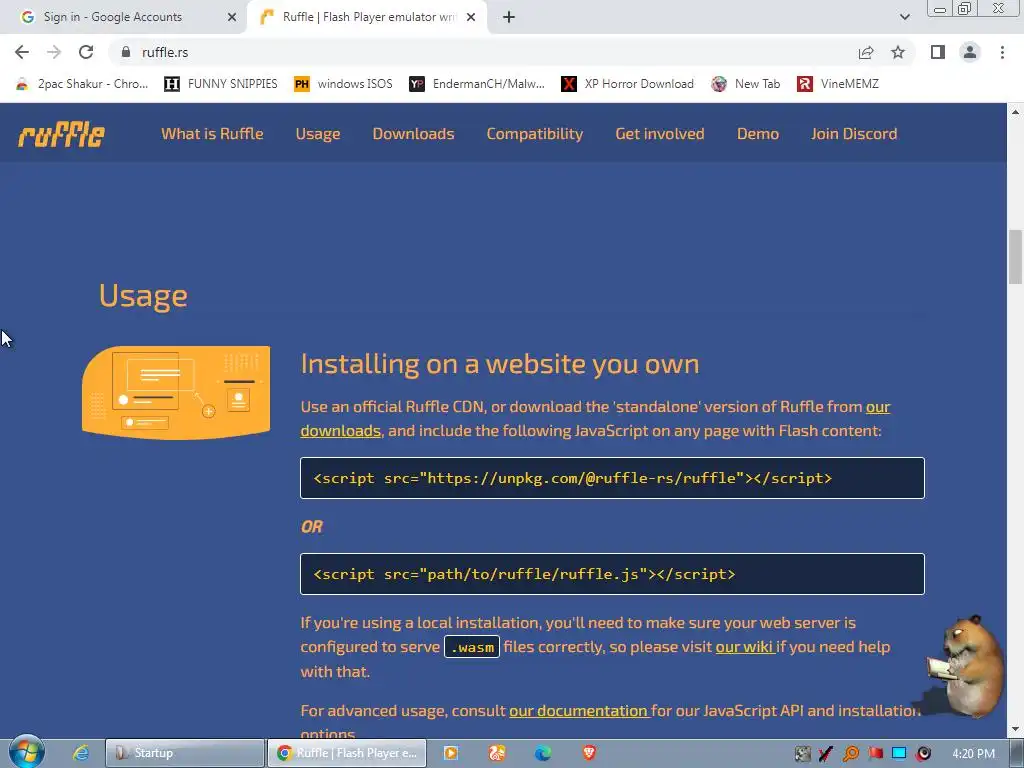Open the 2pac Shakur bookmark
Viewport: 1024px width, 768px height.
(82, 84)
